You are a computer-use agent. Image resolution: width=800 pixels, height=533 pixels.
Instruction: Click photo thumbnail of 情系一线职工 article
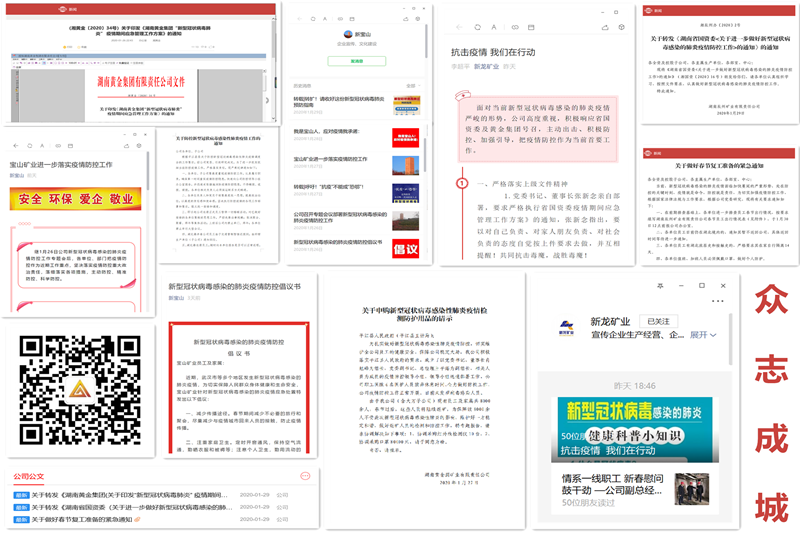click(692, 489)
